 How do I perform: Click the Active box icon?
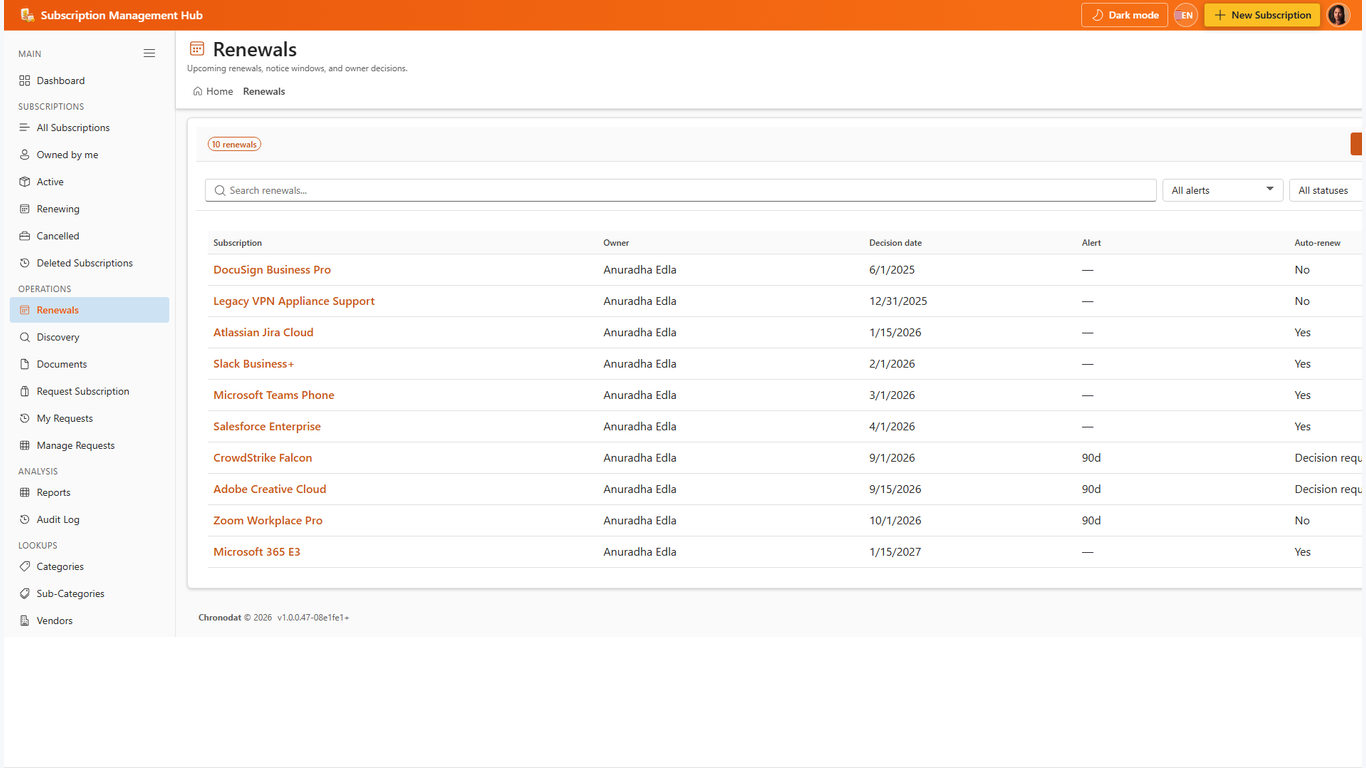pyautogui.click(x=25, y=181)
